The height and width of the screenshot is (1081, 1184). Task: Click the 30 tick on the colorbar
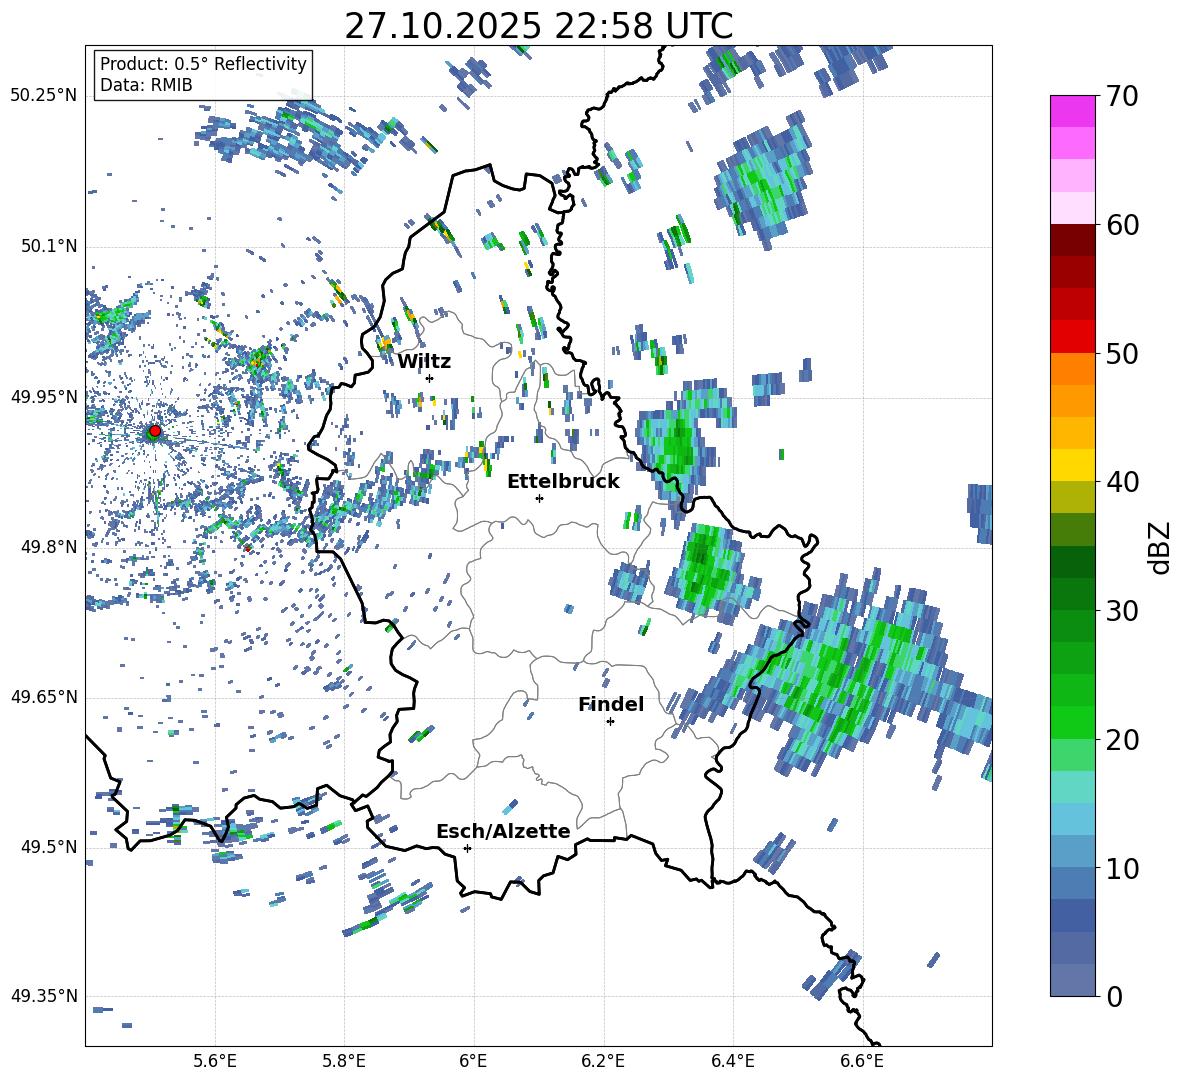tap(1122, 611)
